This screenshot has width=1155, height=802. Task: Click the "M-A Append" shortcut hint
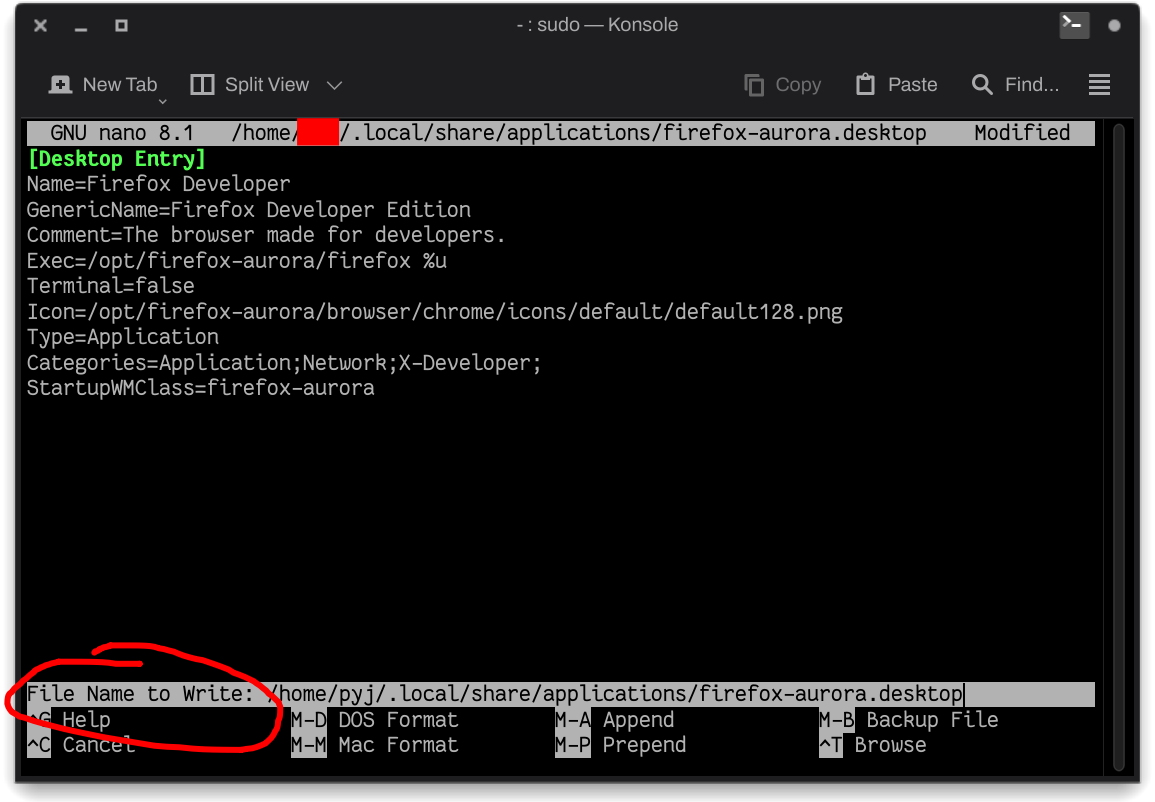(x=614, y=720)
